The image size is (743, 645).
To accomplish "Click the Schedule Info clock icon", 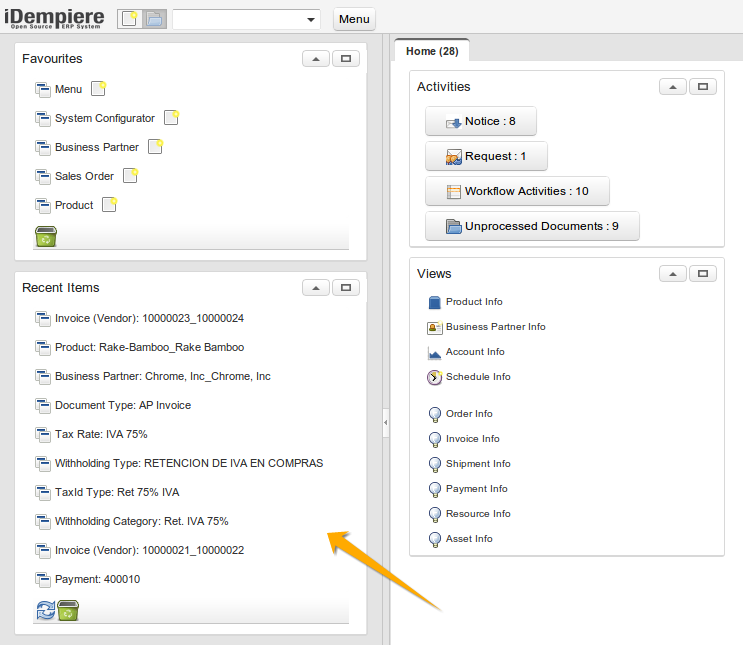I will click(x=434, y=377).
